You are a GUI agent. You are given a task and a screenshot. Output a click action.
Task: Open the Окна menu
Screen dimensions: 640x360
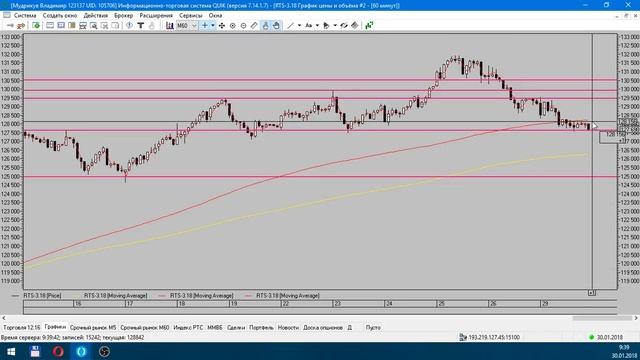[215, 16]
